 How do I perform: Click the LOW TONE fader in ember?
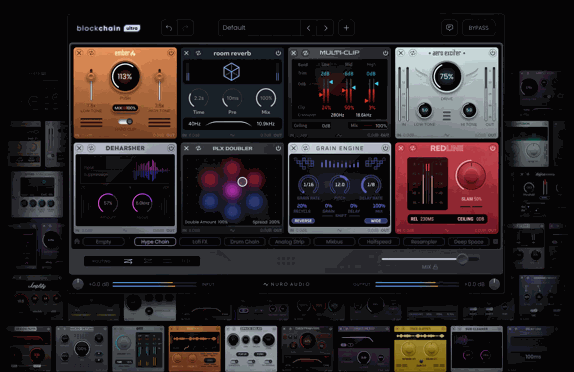(91, 77)
